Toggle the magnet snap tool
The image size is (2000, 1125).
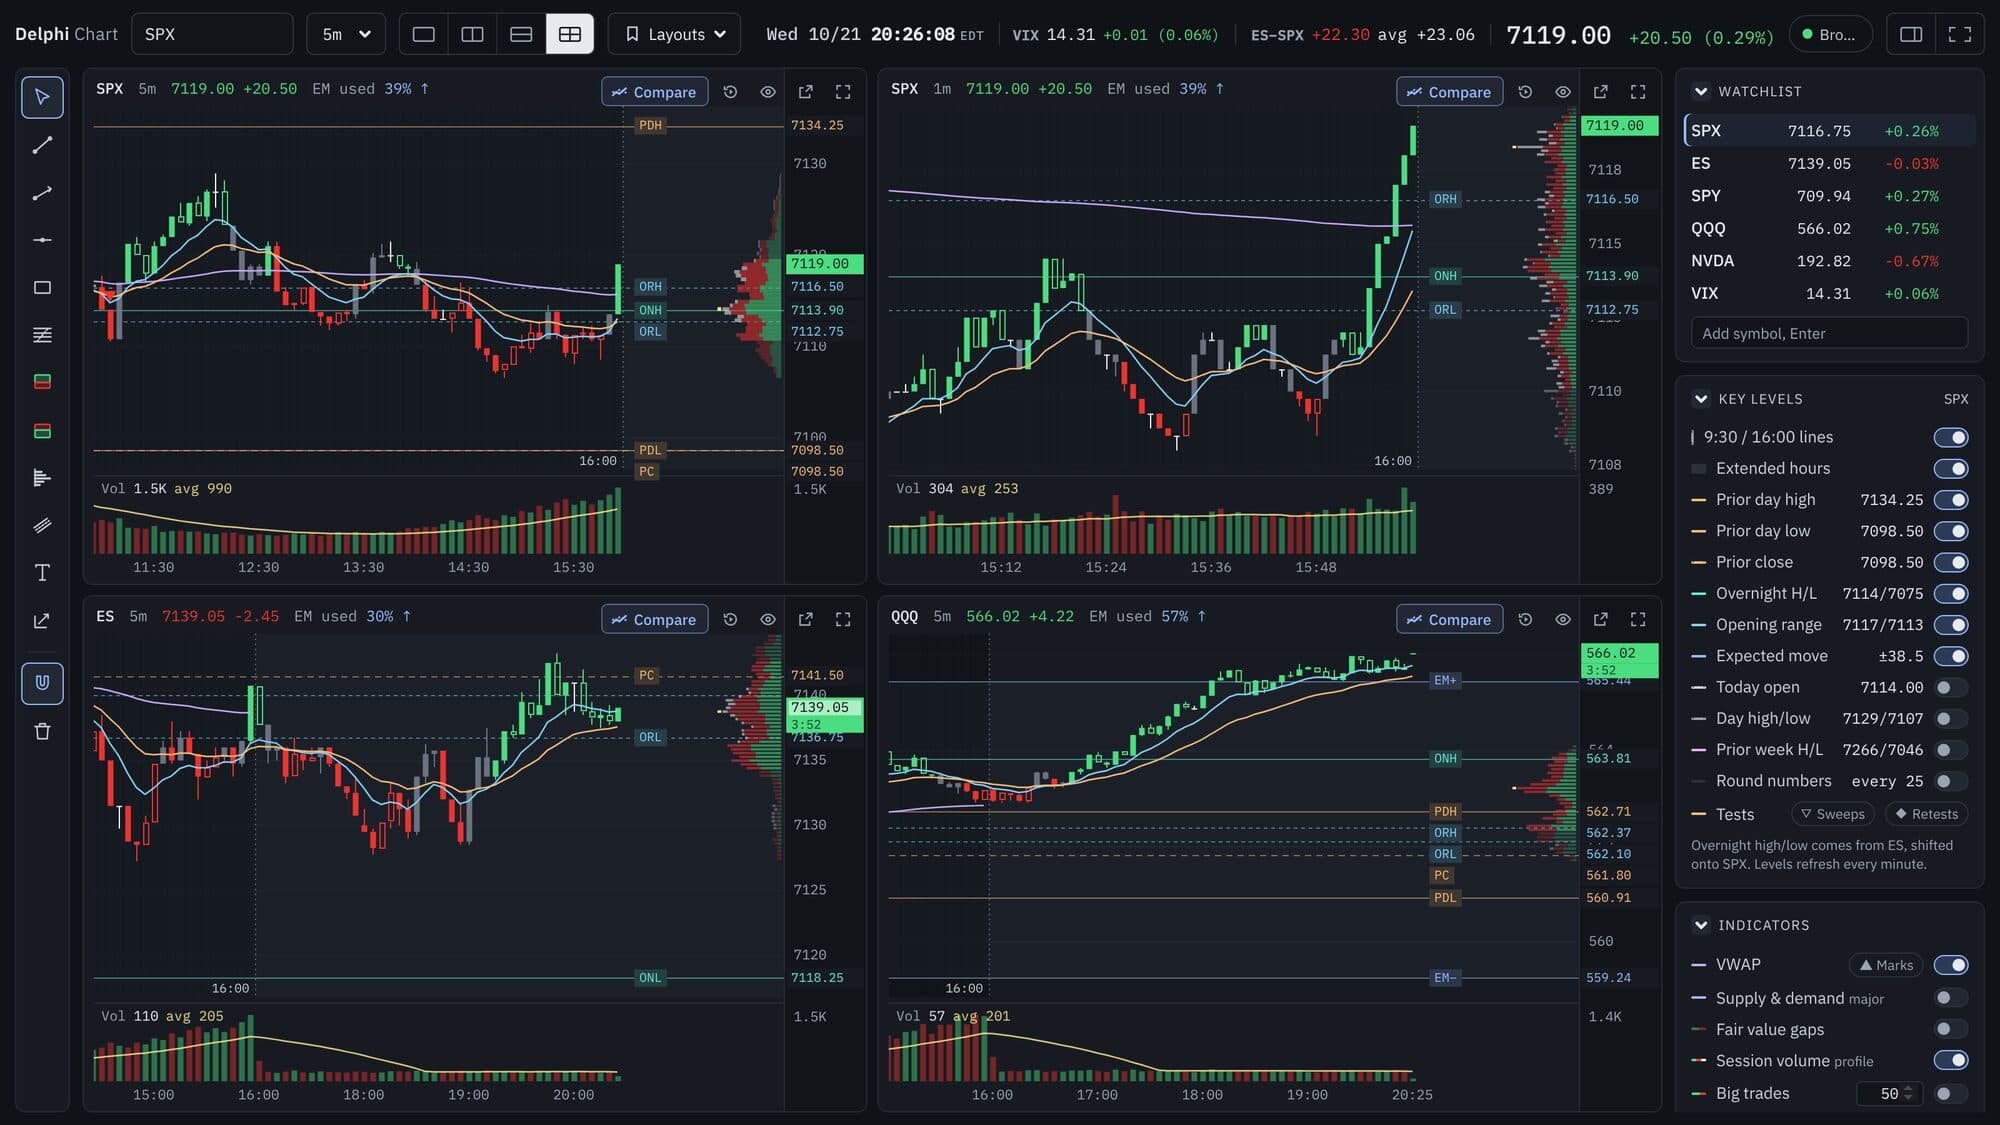point(42,683)
